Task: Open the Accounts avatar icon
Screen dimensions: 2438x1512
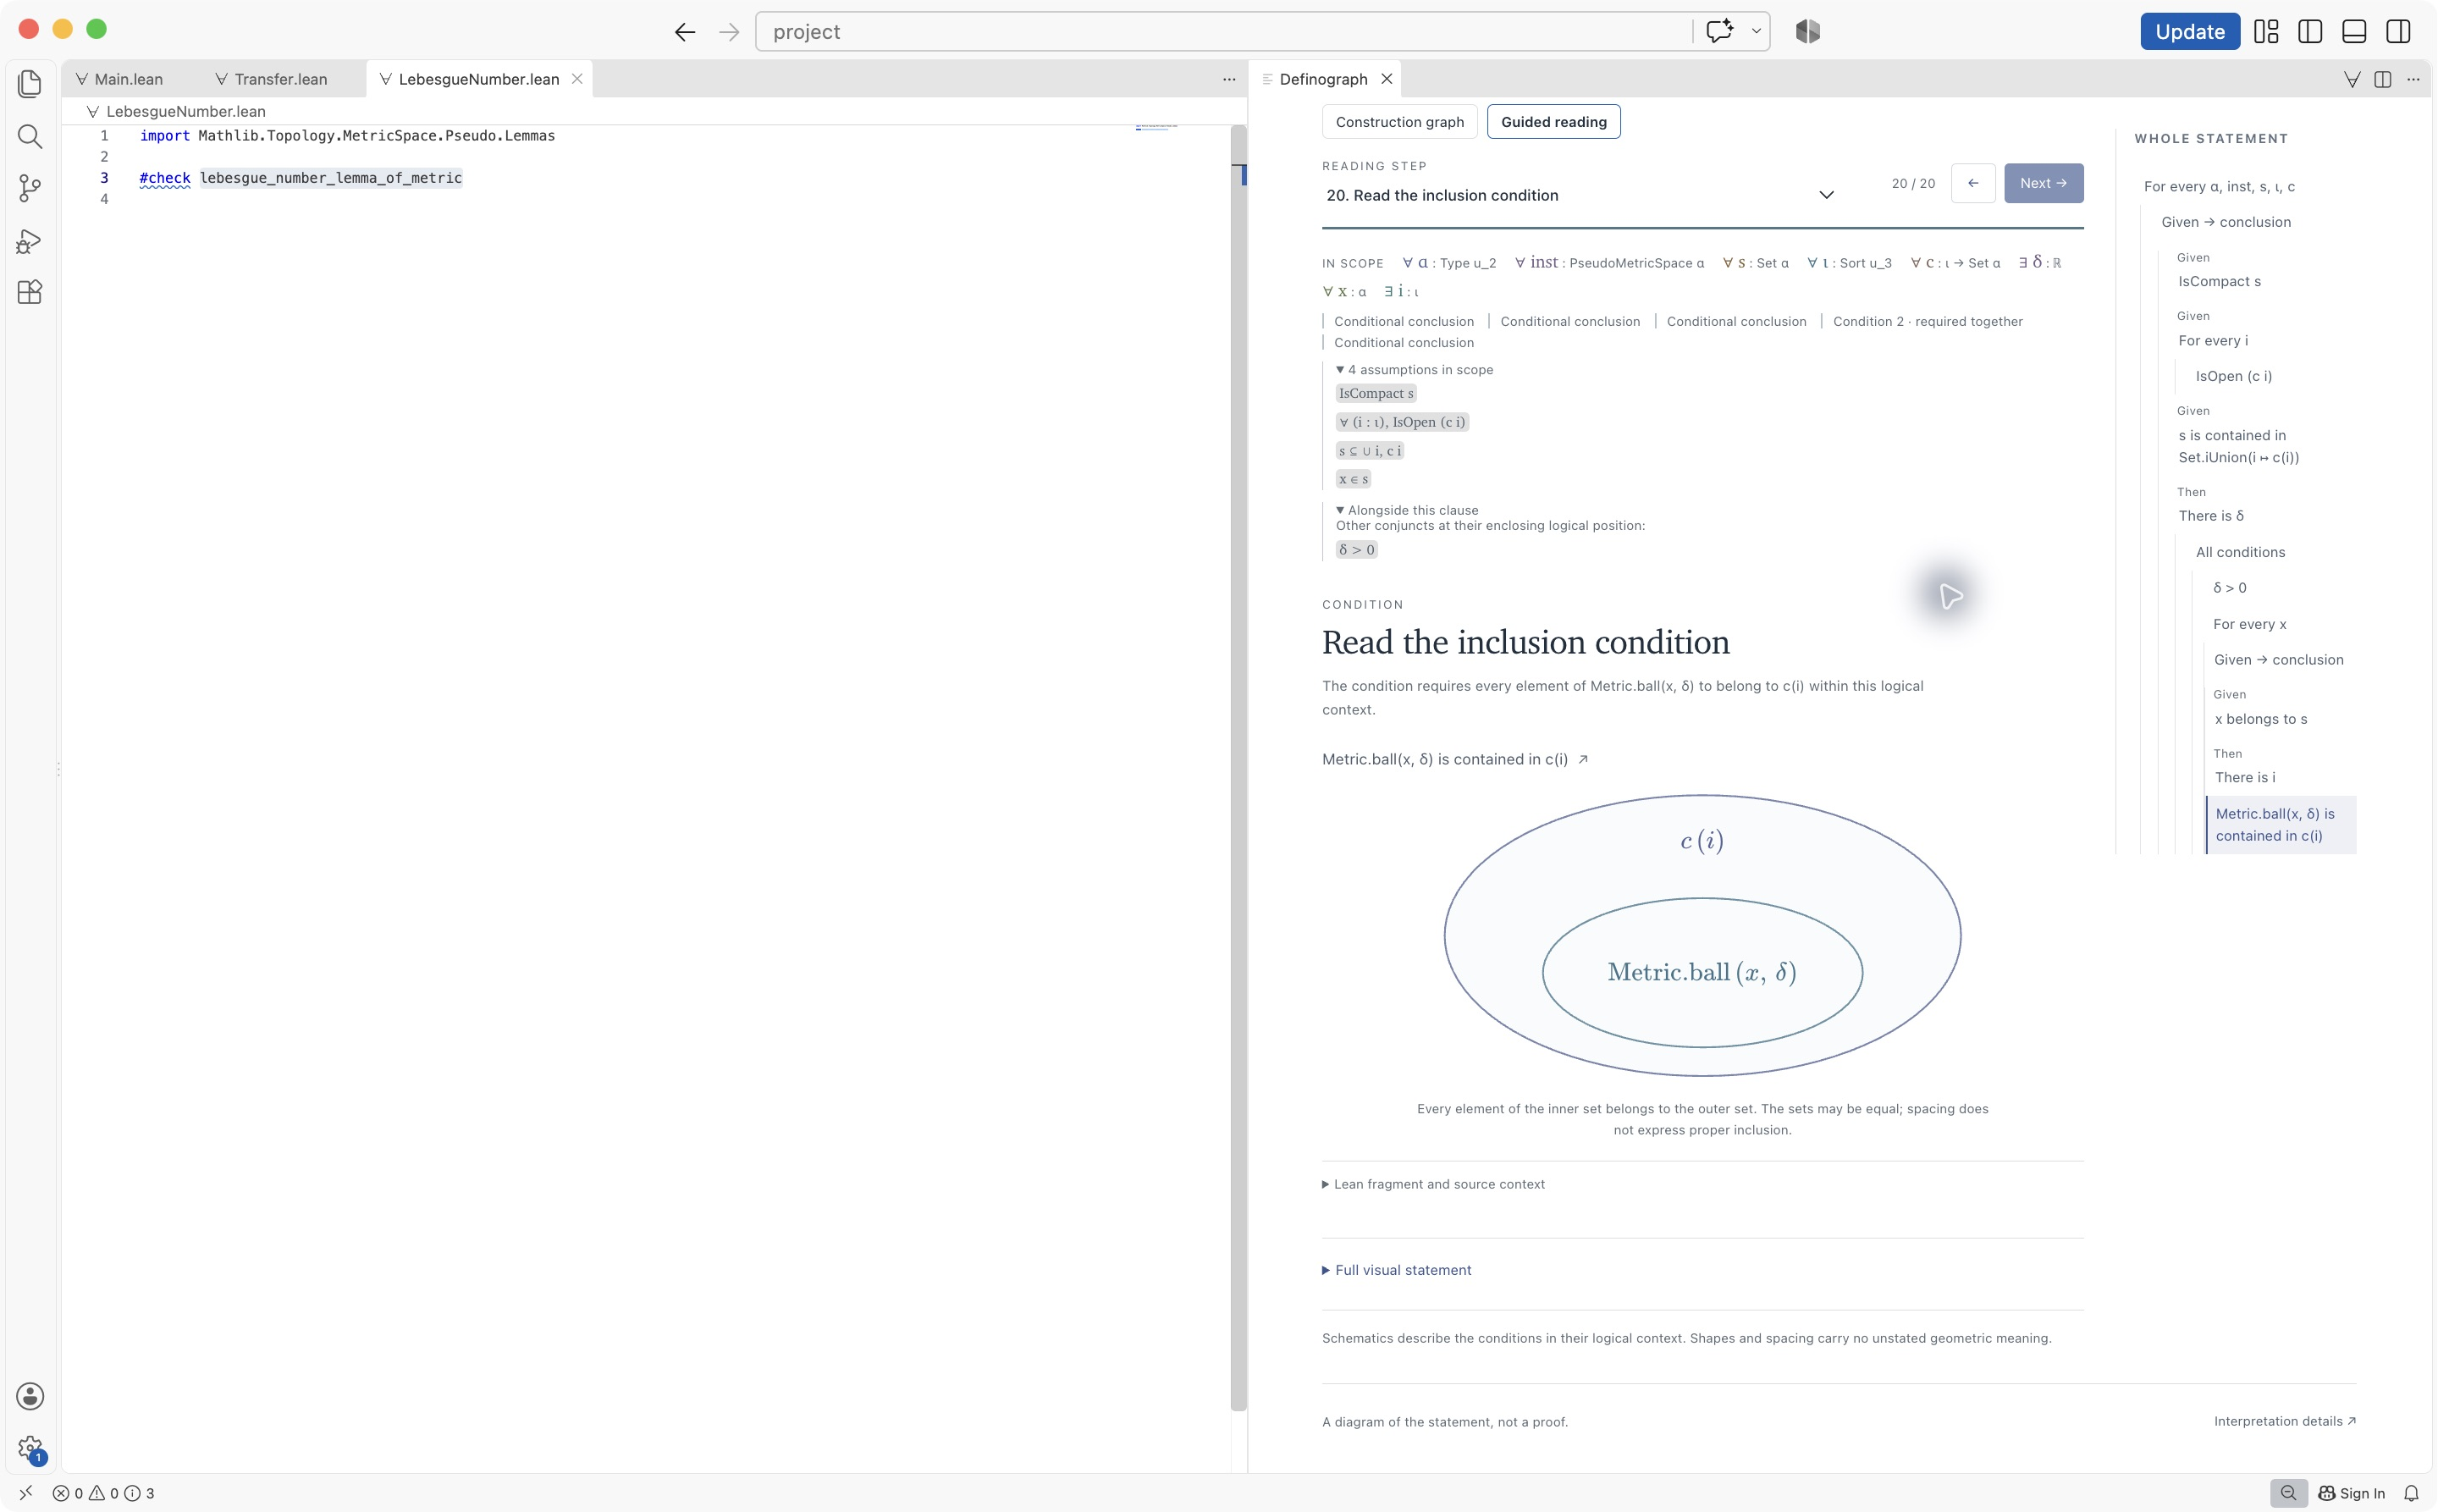Action: coord(30,1396)
